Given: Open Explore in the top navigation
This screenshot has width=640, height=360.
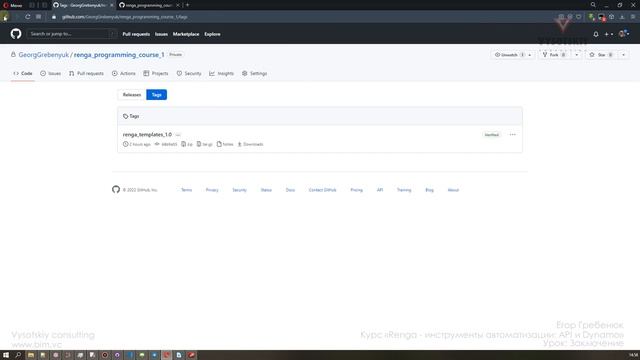Looking at the screenshot, I should click(x=212, y=34).
